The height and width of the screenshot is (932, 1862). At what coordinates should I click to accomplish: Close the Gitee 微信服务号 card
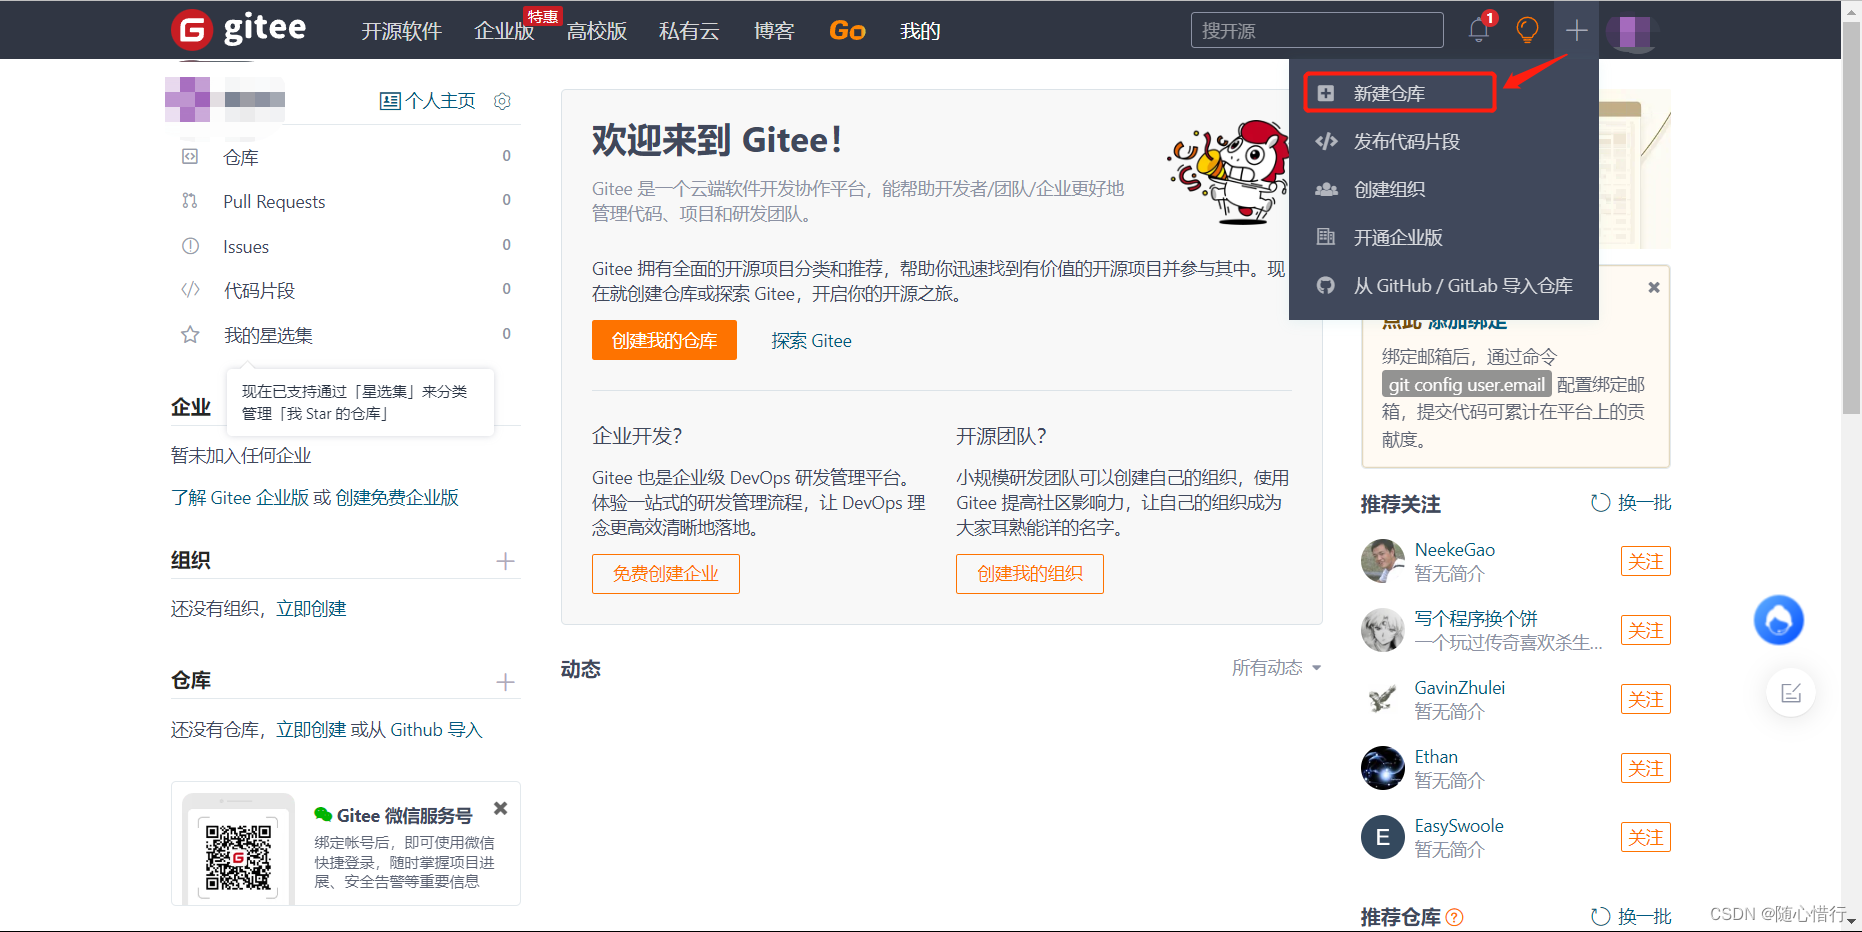click(501, 808)
